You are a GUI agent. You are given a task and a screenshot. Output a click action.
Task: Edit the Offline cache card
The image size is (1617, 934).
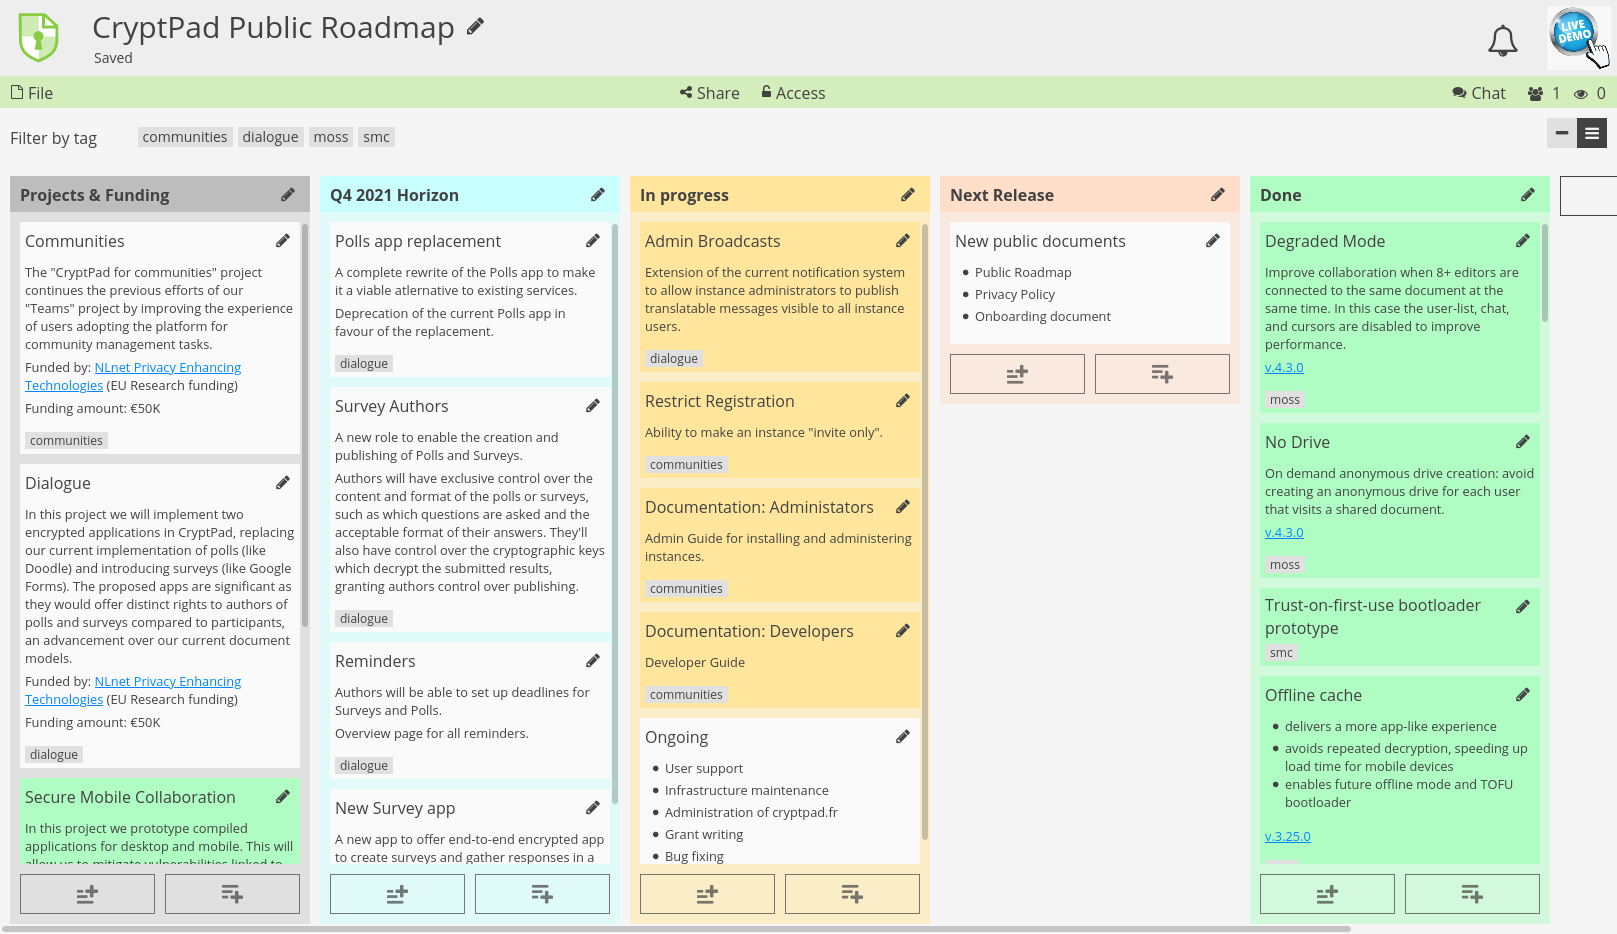click(1523, 695)
